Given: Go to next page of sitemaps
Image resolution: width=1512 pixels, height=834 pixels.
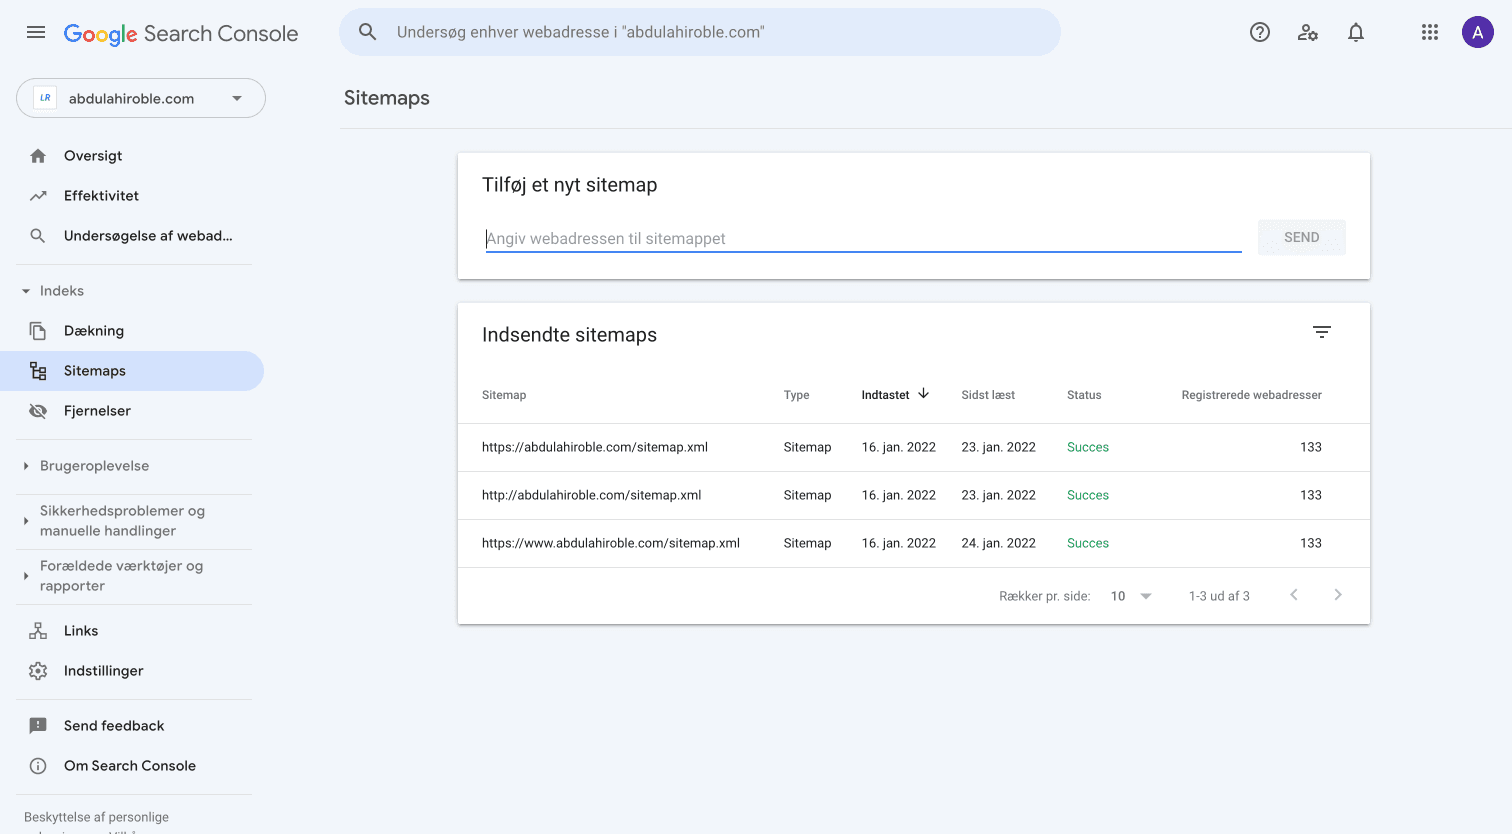Looking at the screenshot, I should point(1338,595).
